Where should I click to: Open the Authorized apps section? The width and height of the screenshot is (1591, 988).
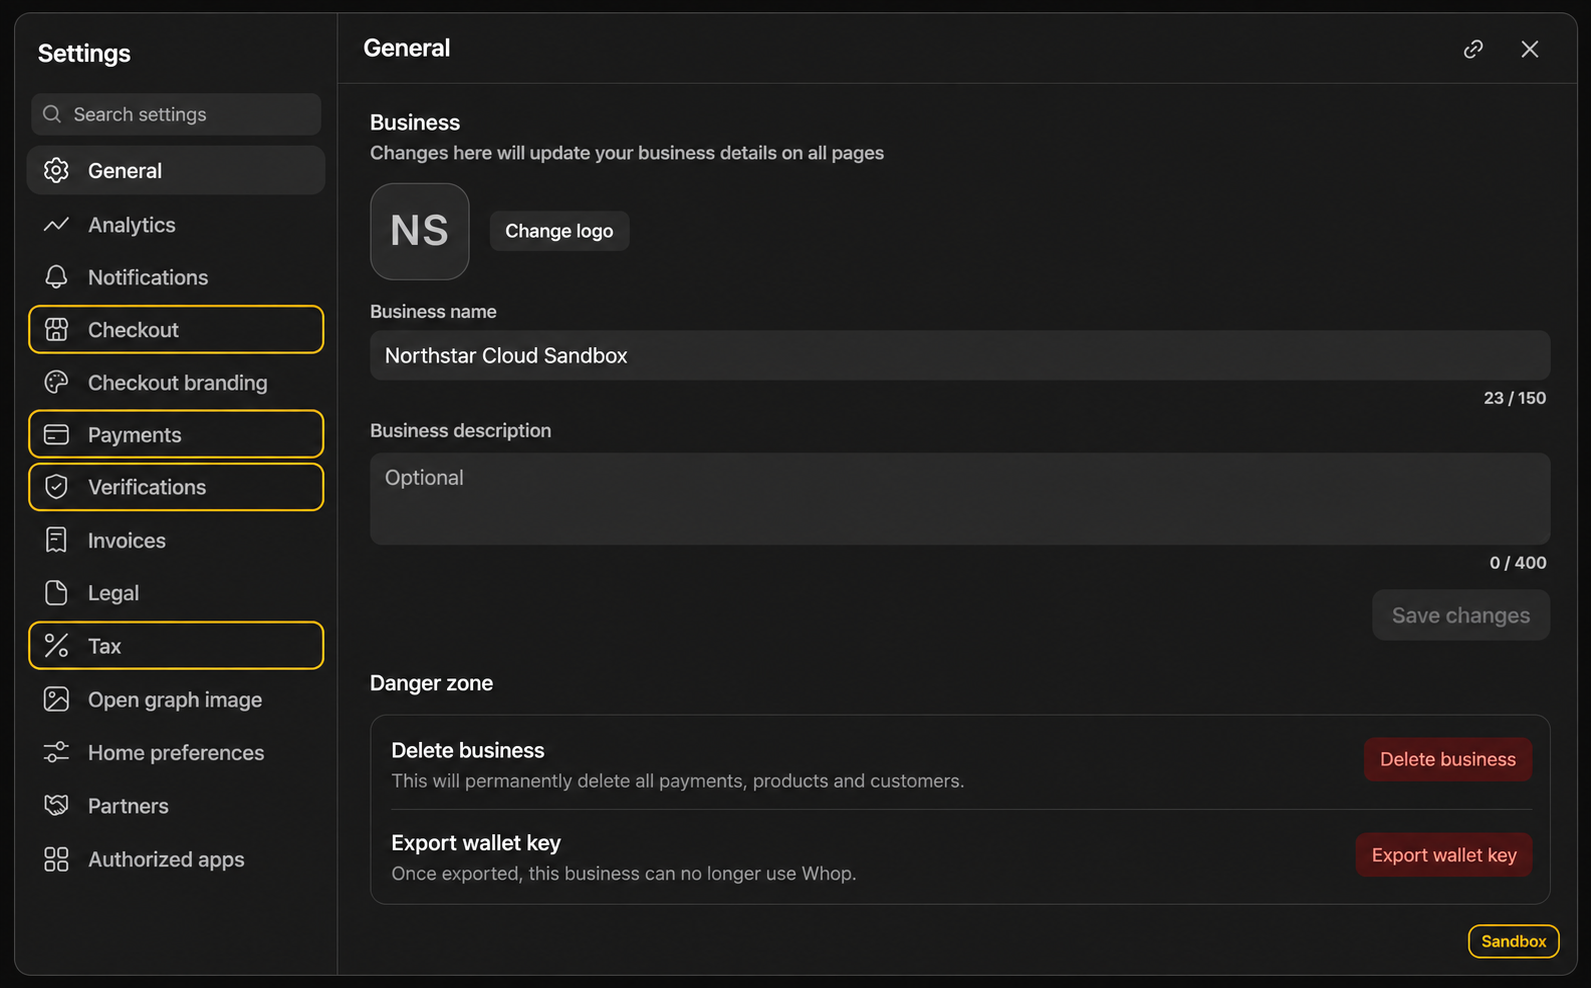pyautogui.click(x=176, y=859)
